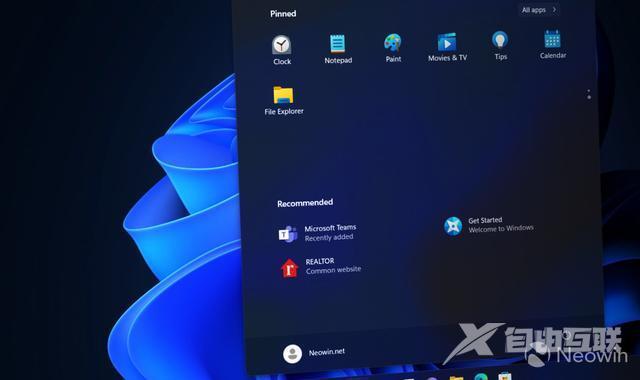Open the Paint app
The width and height of the screenshot is (640, 380).
(393, 48)
